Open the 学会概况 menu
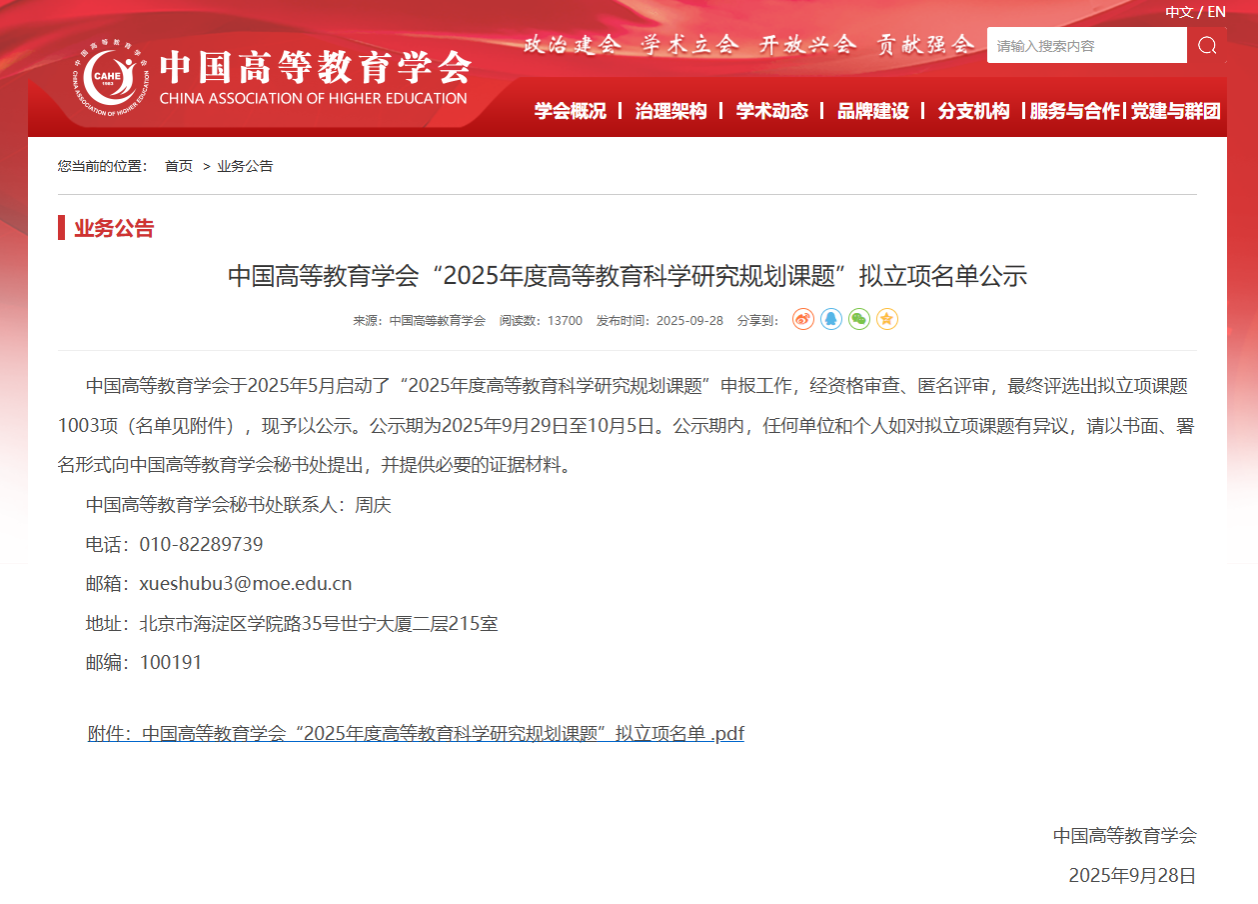The width and height of the screenshot is (1258, 904). tap(570, 111)
